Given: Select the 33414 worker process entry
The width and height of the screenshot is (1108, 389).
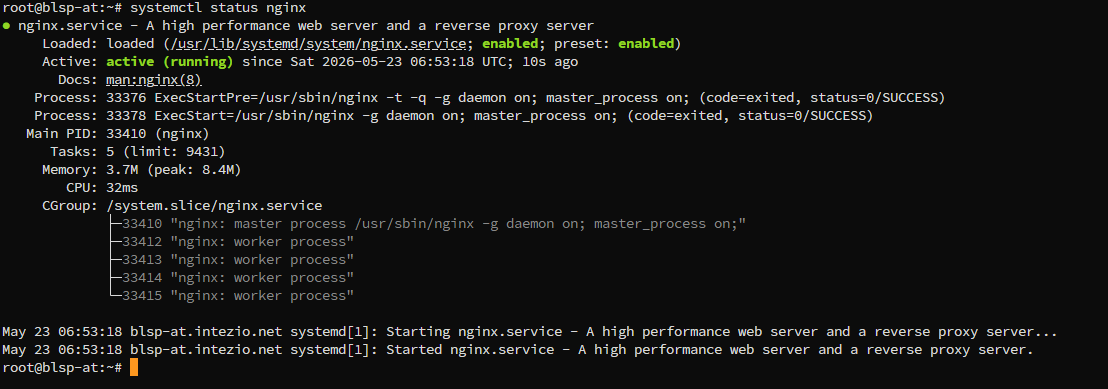Looking at the screenshot, I should pyautogui.click(x=232, y=278).
